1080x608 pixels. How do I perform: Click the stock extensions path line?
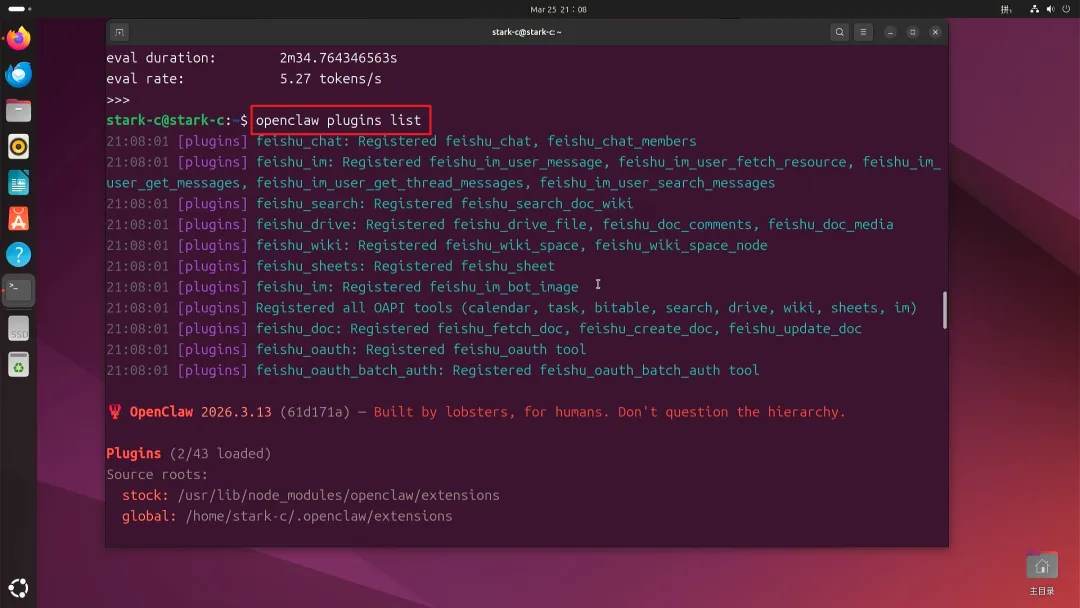pos(311,495)
